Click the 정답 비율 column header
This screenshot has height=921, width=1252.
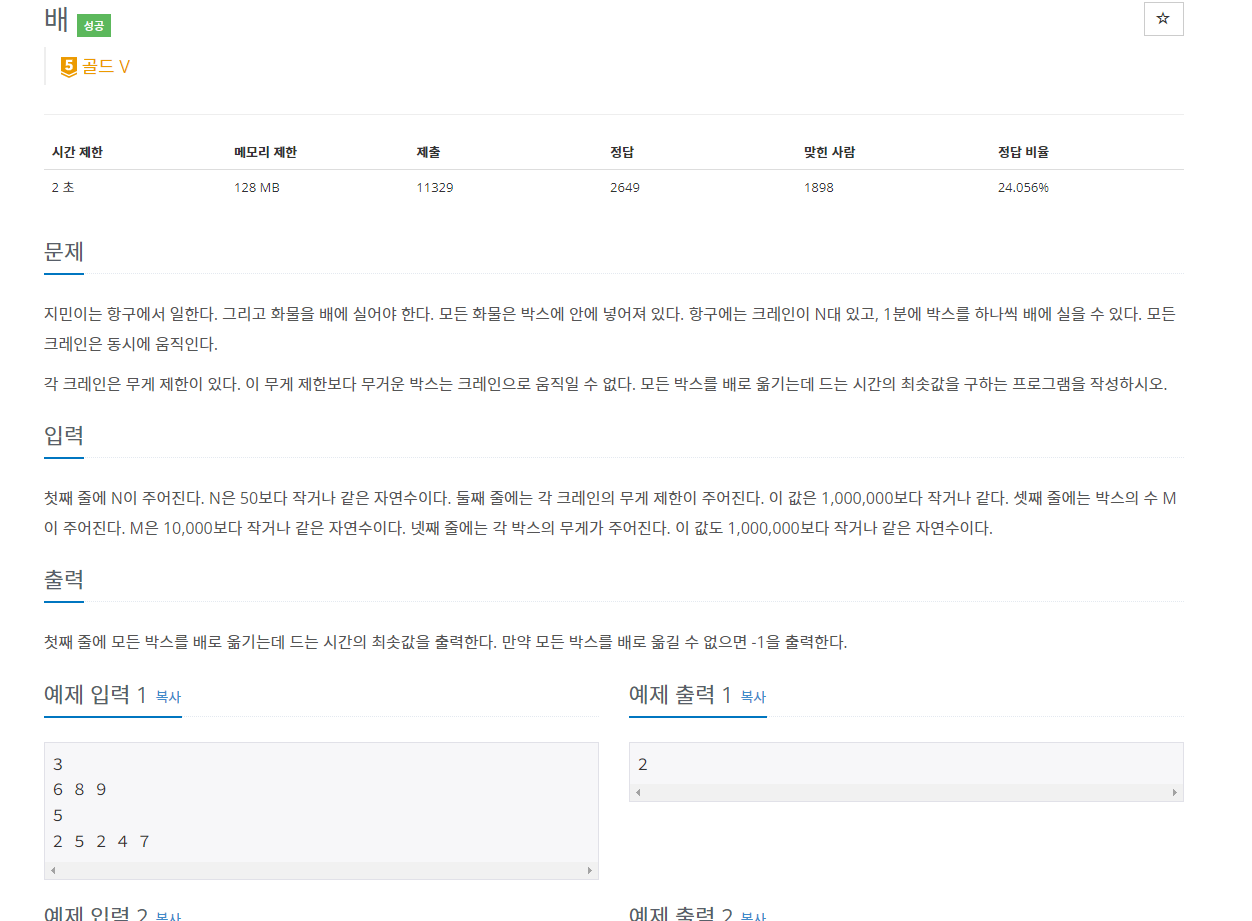(1023, 152)
